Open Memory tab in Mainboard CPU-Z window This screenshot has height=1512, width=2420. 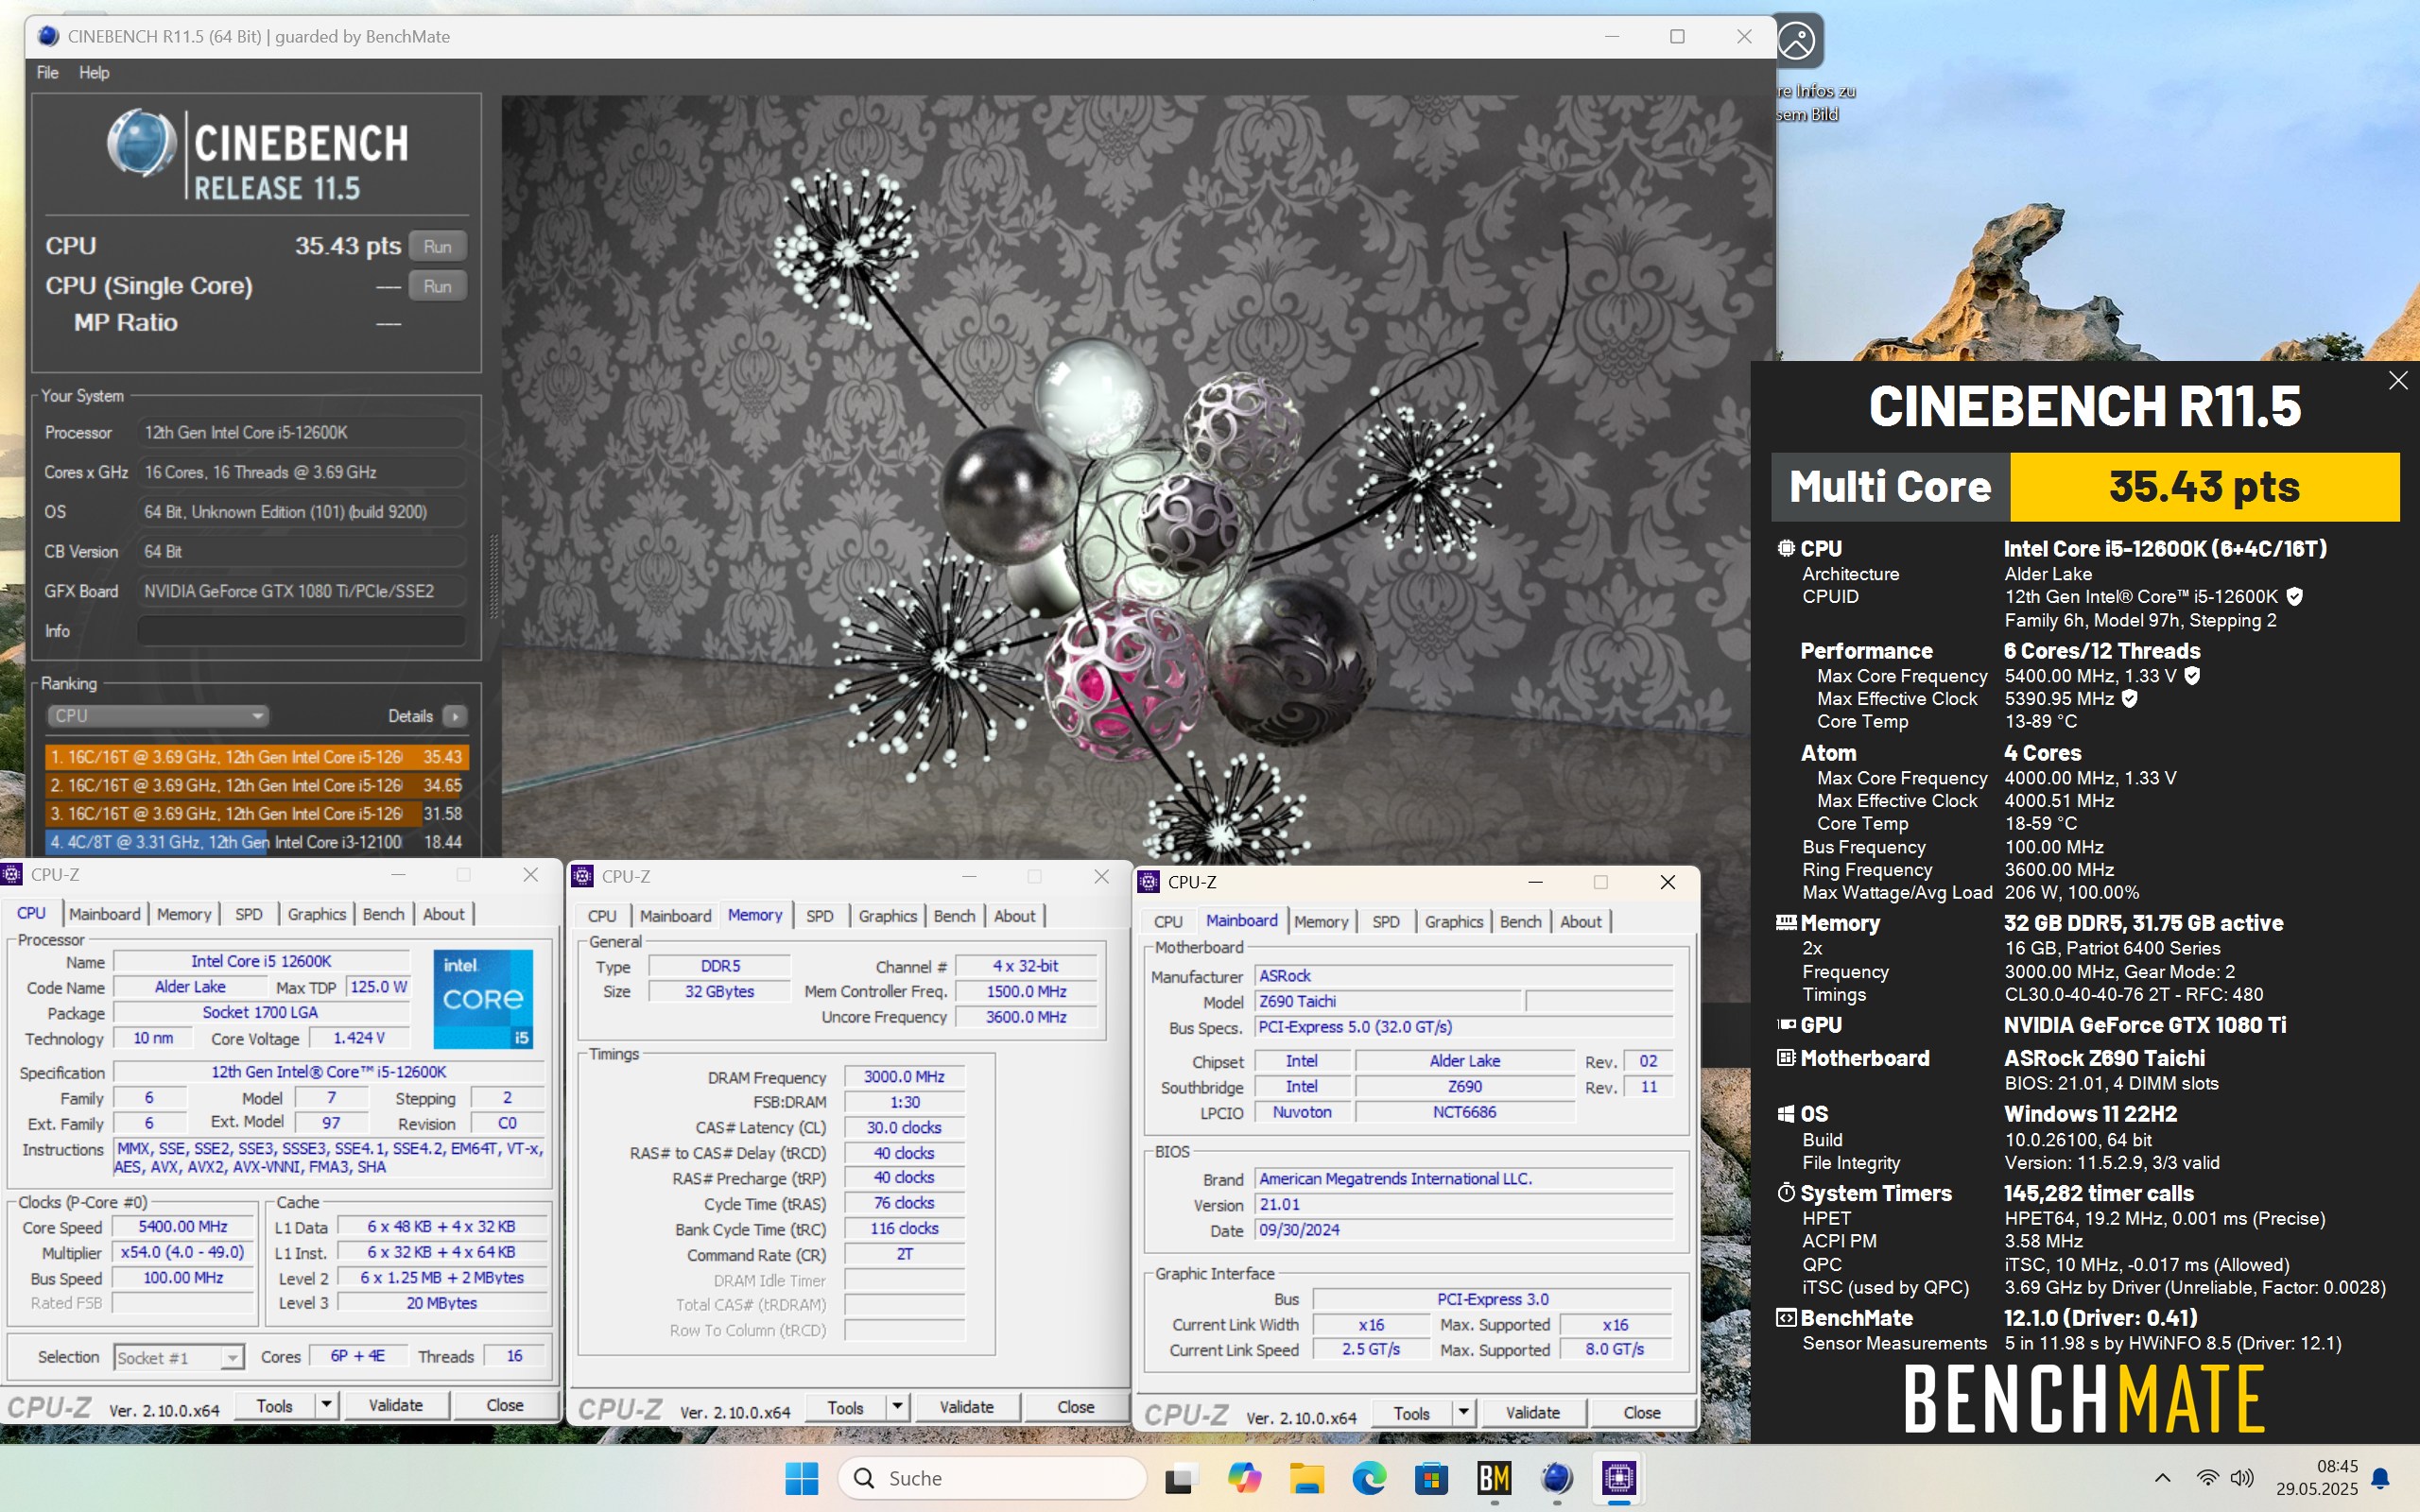coord(1321,922)
